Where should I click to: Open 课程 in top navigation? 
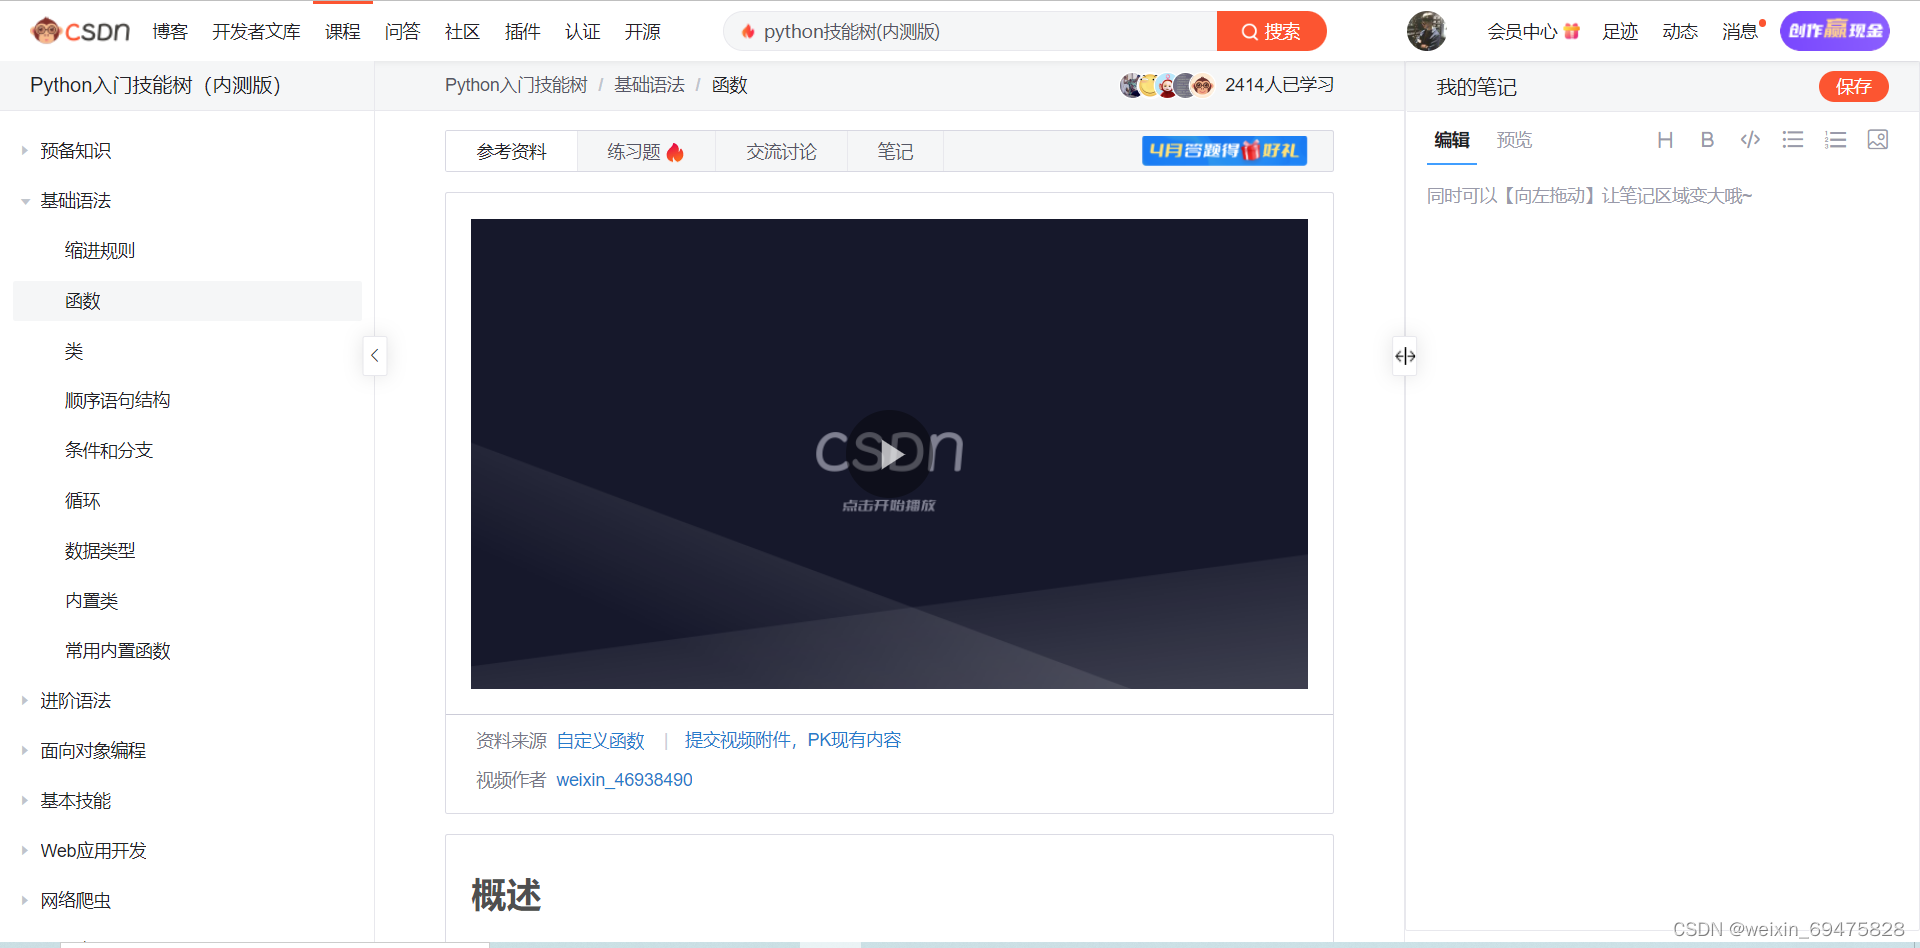342,31
